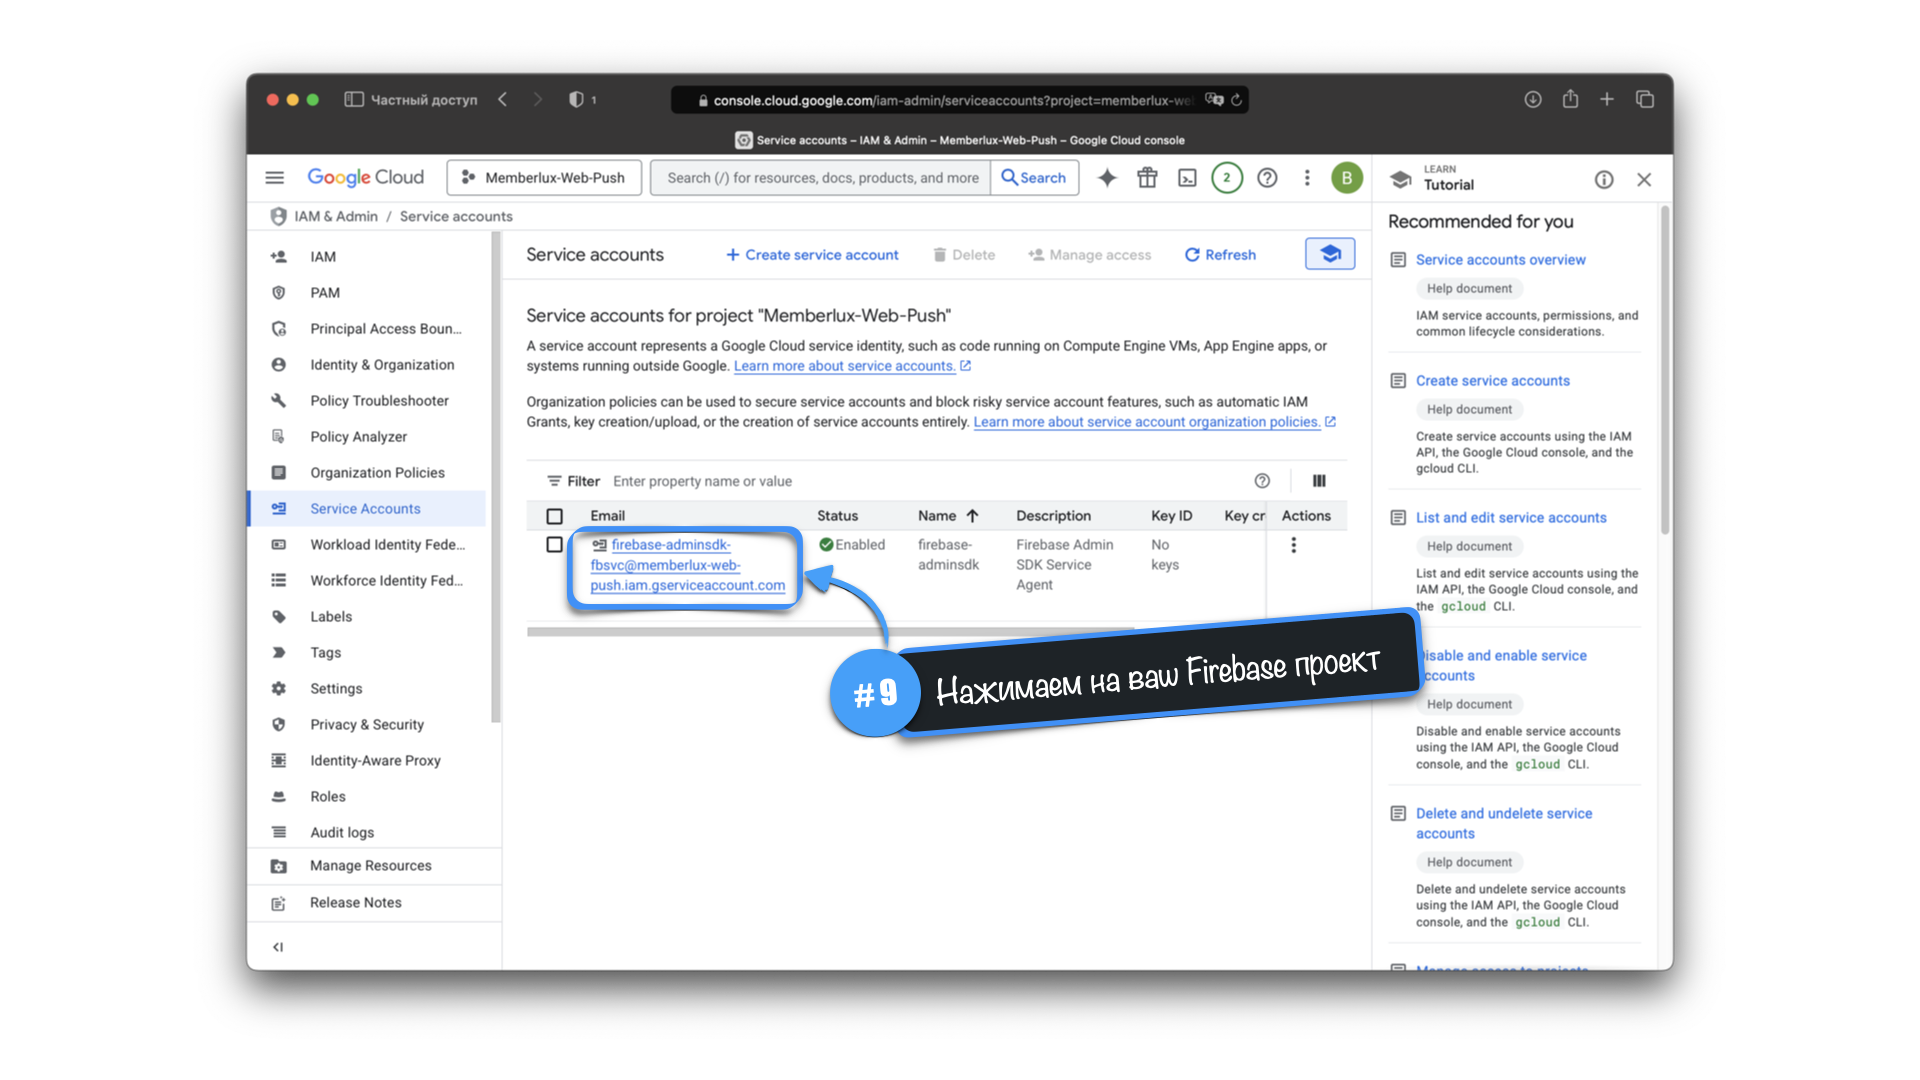
Task: Open the Memberlux-Web-Push project selector
Action: (x=545, y=178)
